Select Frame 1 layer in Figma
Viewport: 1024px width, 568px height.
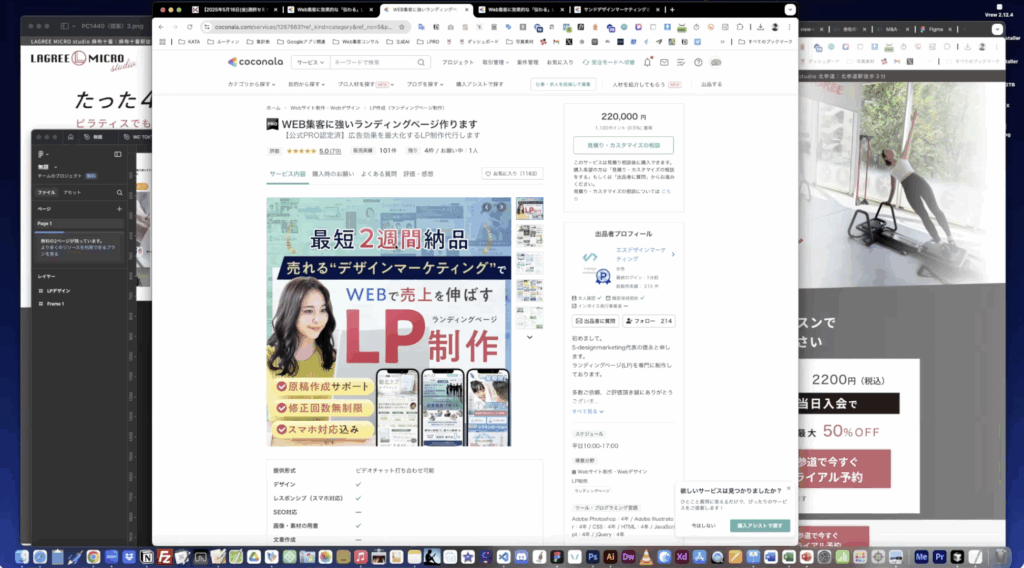[x=56, y=304]
